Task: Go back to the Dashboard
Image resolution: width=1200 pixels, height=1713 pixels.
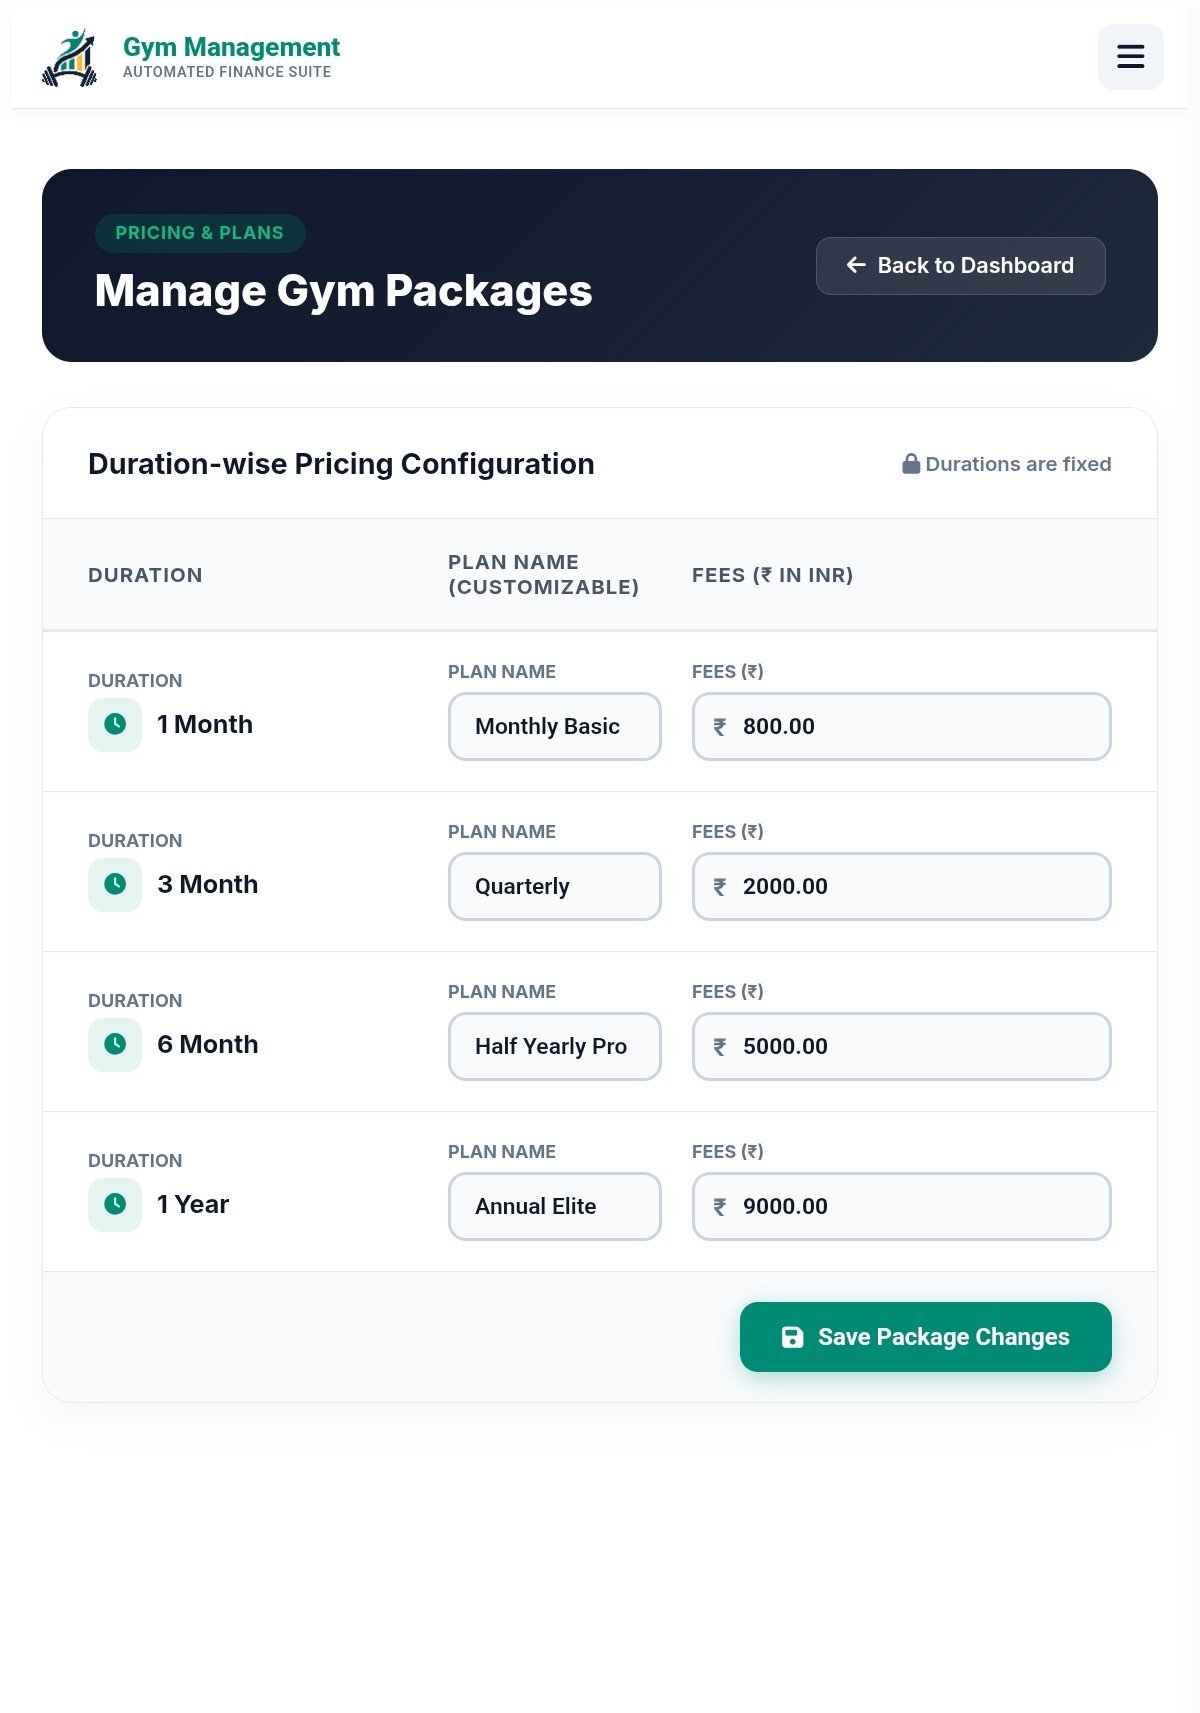Action: [960, 266]
